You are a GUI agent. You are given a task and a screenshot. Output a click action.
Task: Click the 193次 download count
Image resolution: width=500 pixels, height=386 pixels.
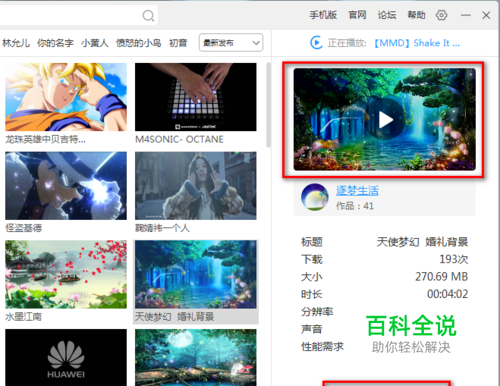[x=454, y=259]
